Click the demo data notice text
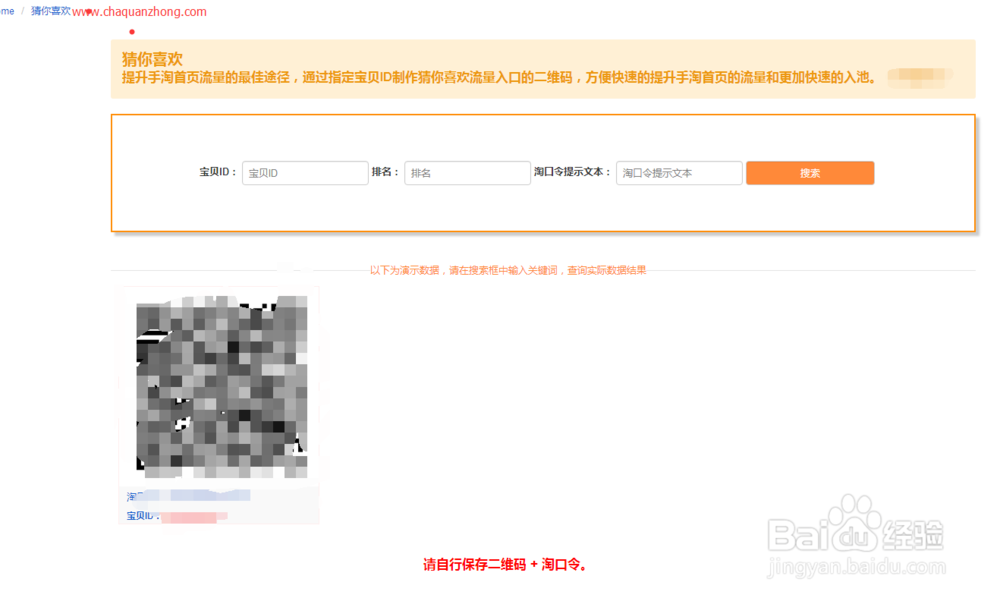Screen dimensions: 1000x601 [x=508, y=271]
